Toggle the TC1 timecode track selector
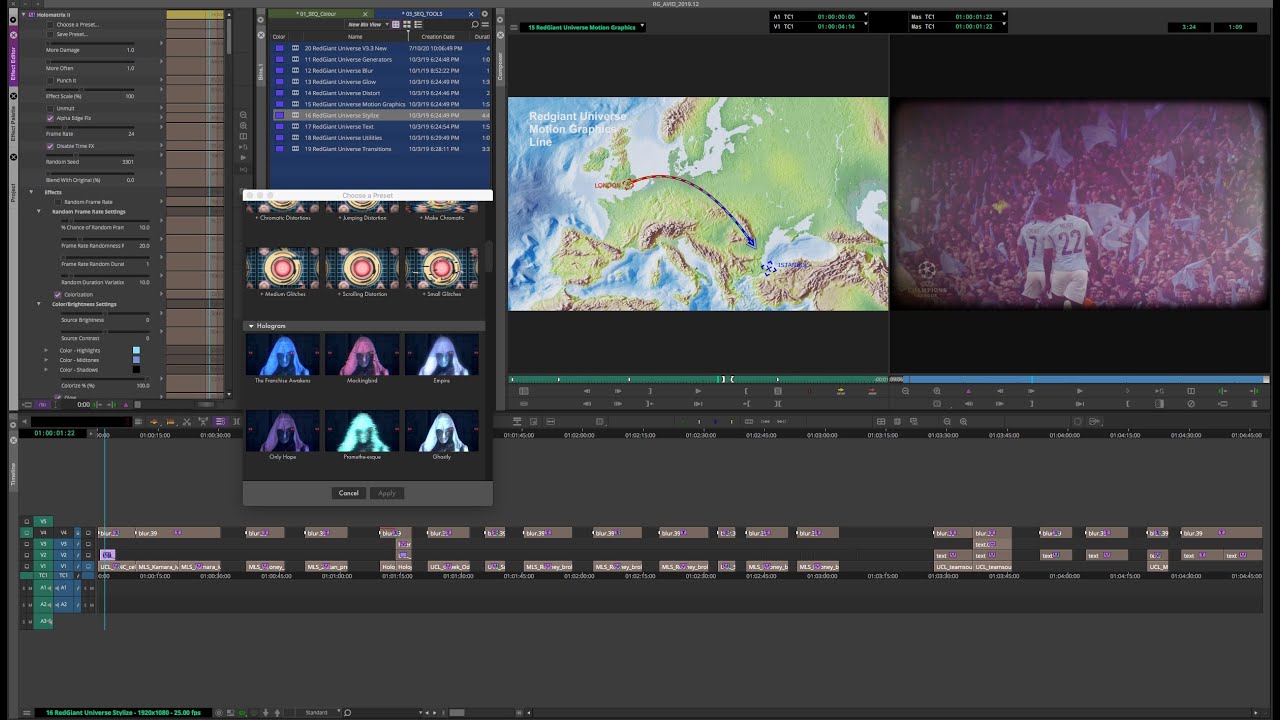The image size is (1280, 720). pos(62,576)
